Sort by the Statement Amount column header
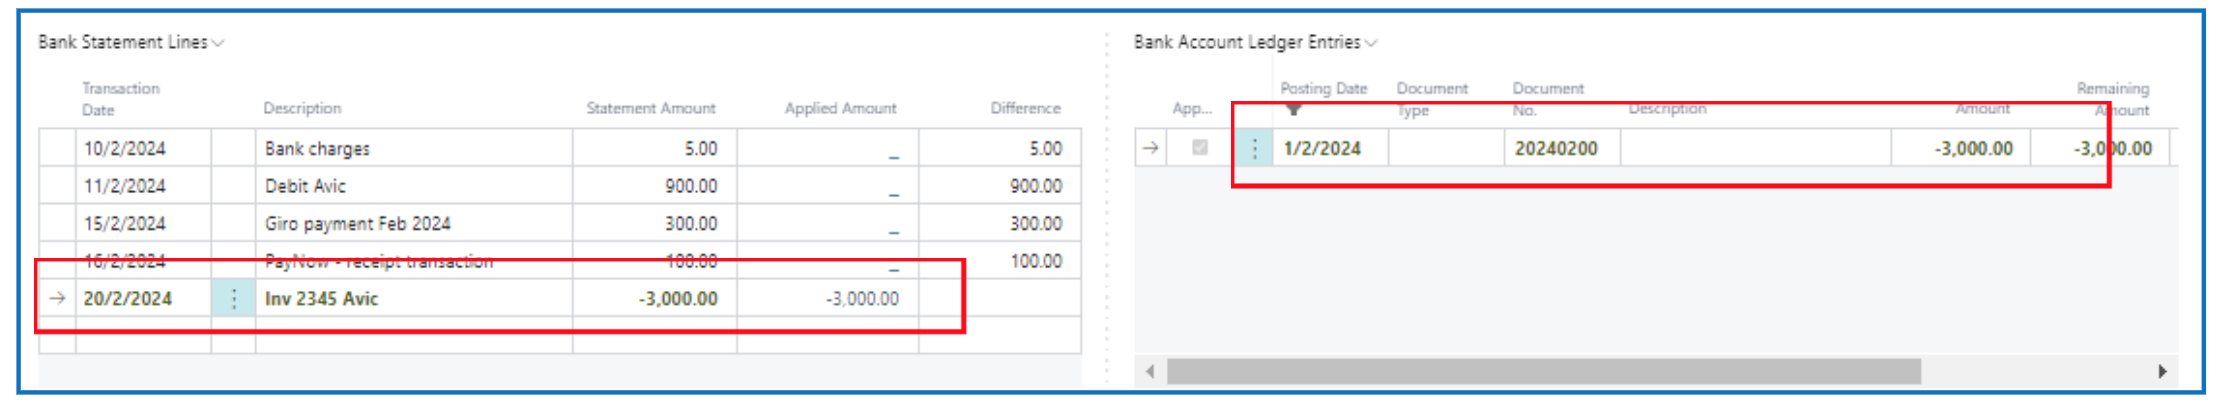 [x=650, y=108]
